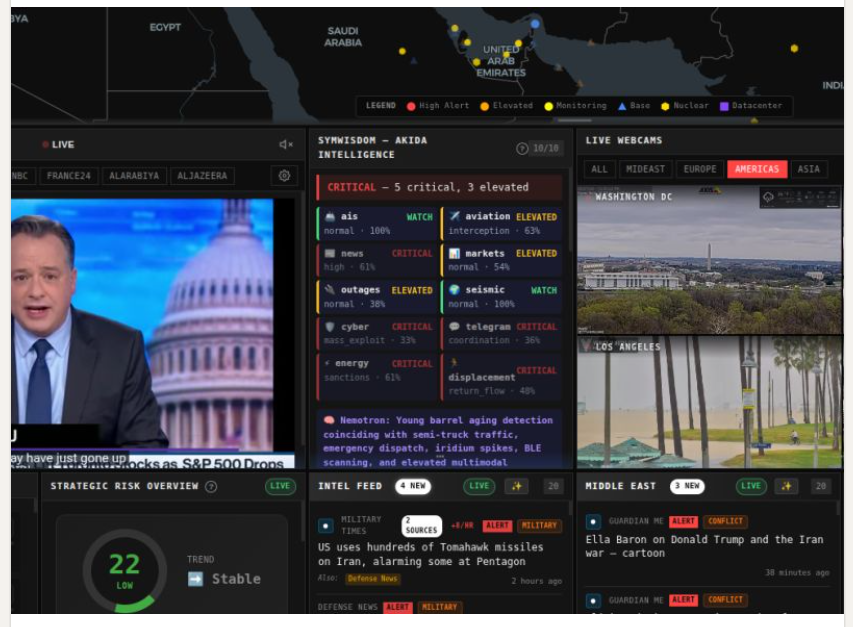Click Military Times source icon
This screenshot has width=853, height=627.
(x=325, y=526)
